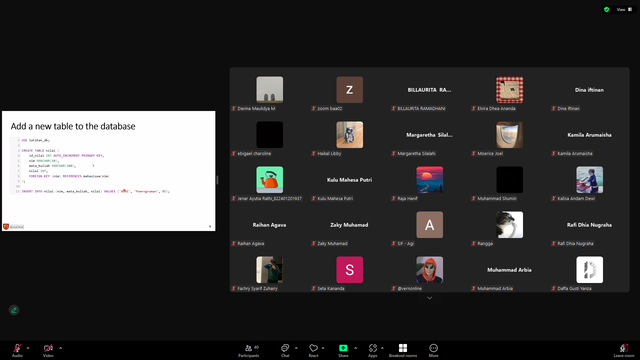Image resolution: width=640 pixels, height=360 pixels.
Task: Select @vernonline alien hoodie avatar
Action: 429,270
